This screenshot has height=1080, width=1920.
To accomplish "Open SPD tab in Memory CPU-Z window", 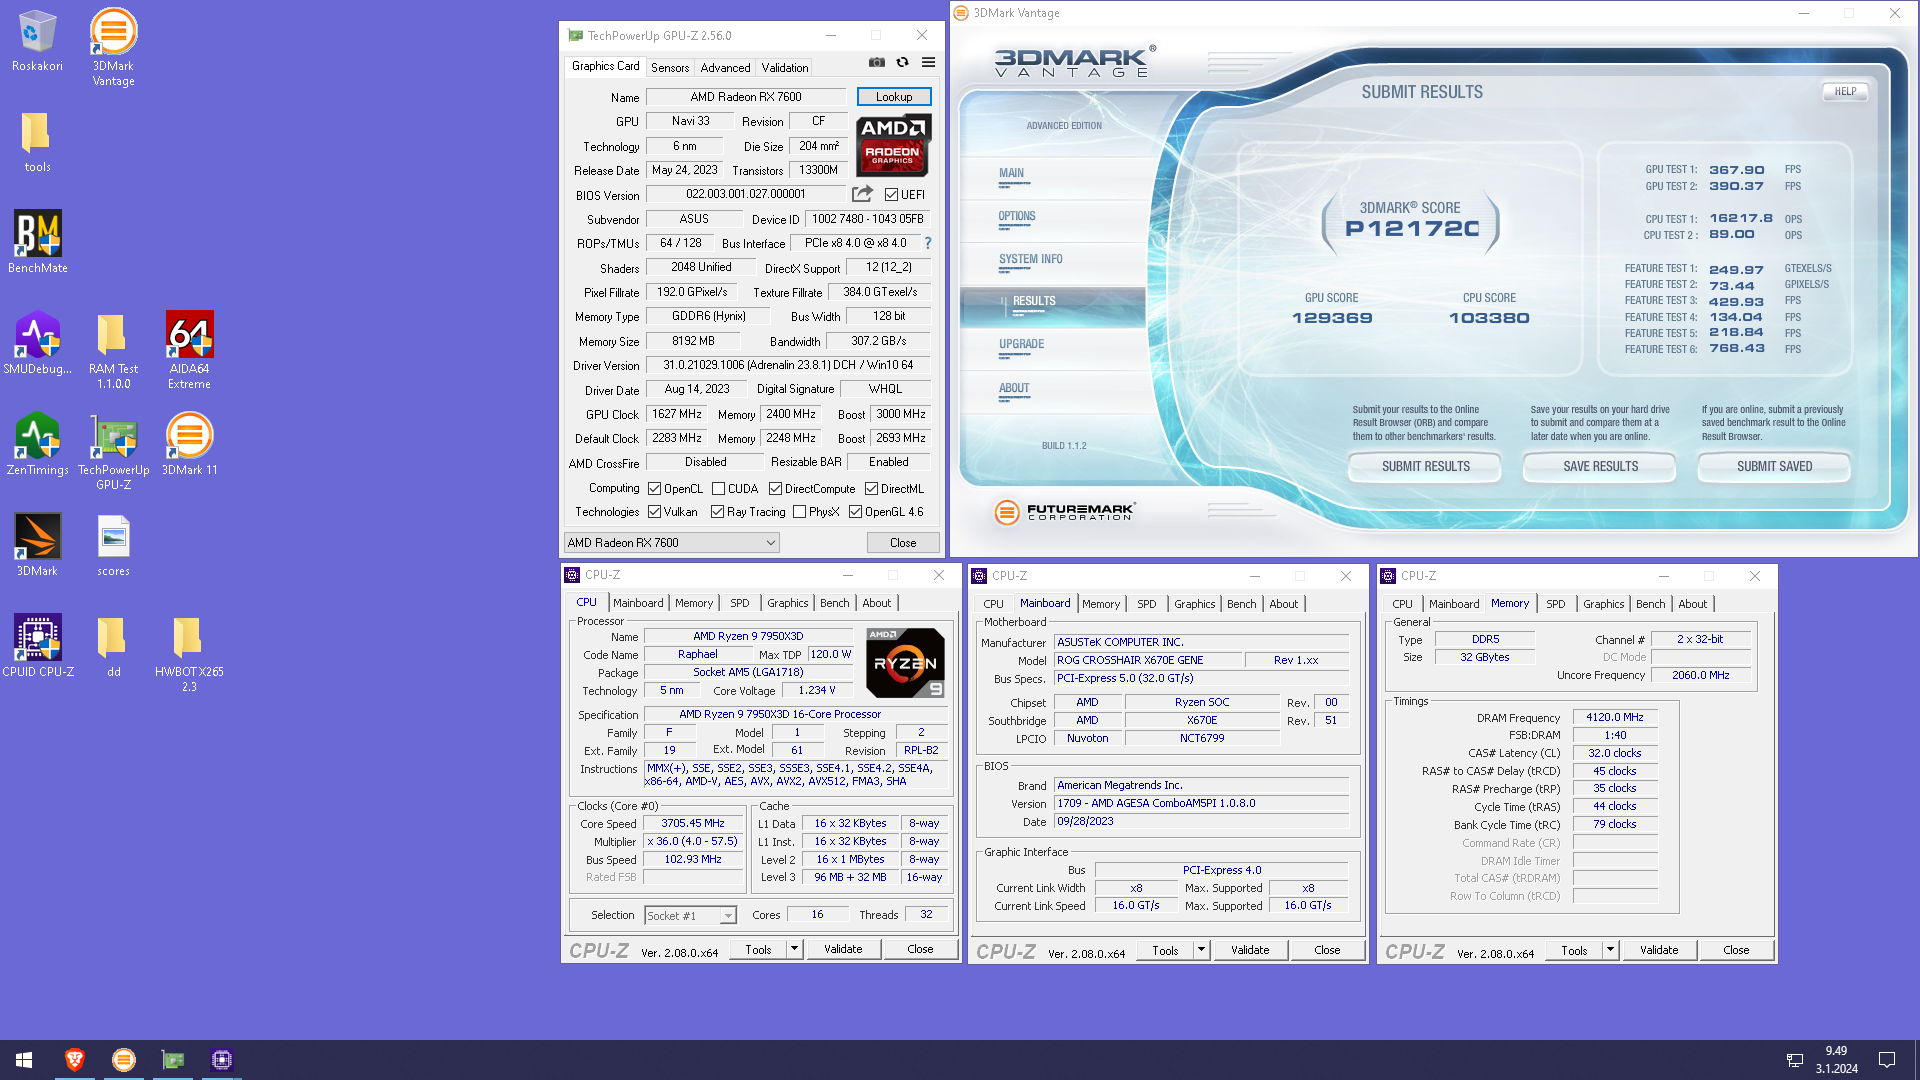I will point(1556,604).
